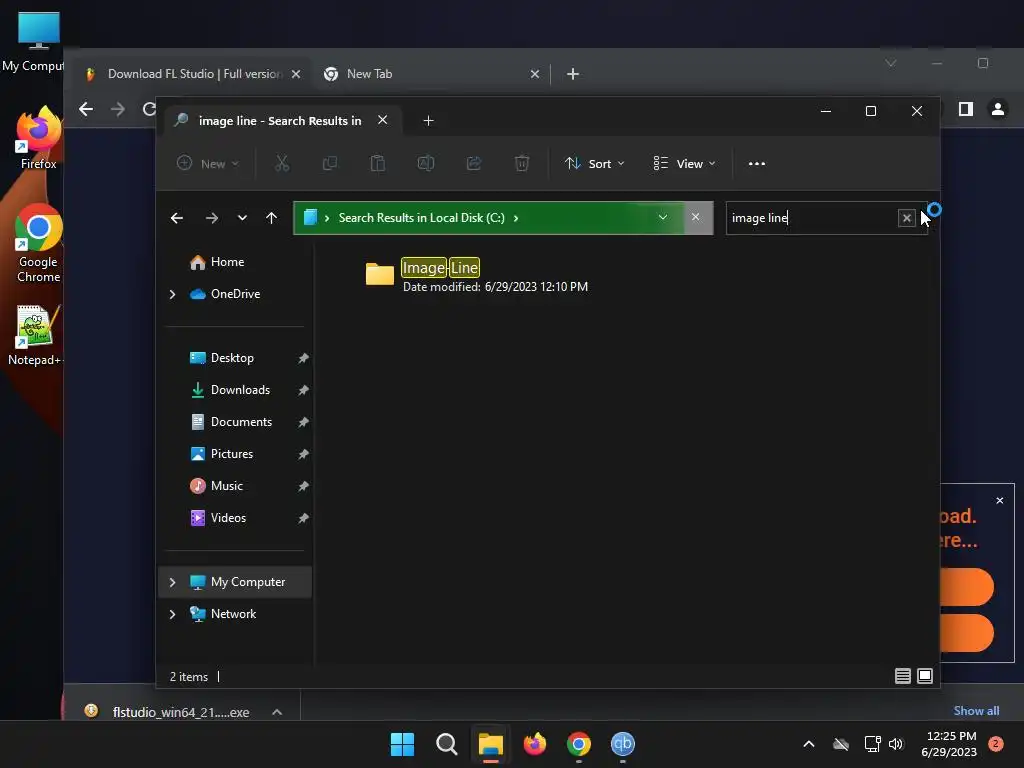Go back in File Explorer

pos(176,218)
